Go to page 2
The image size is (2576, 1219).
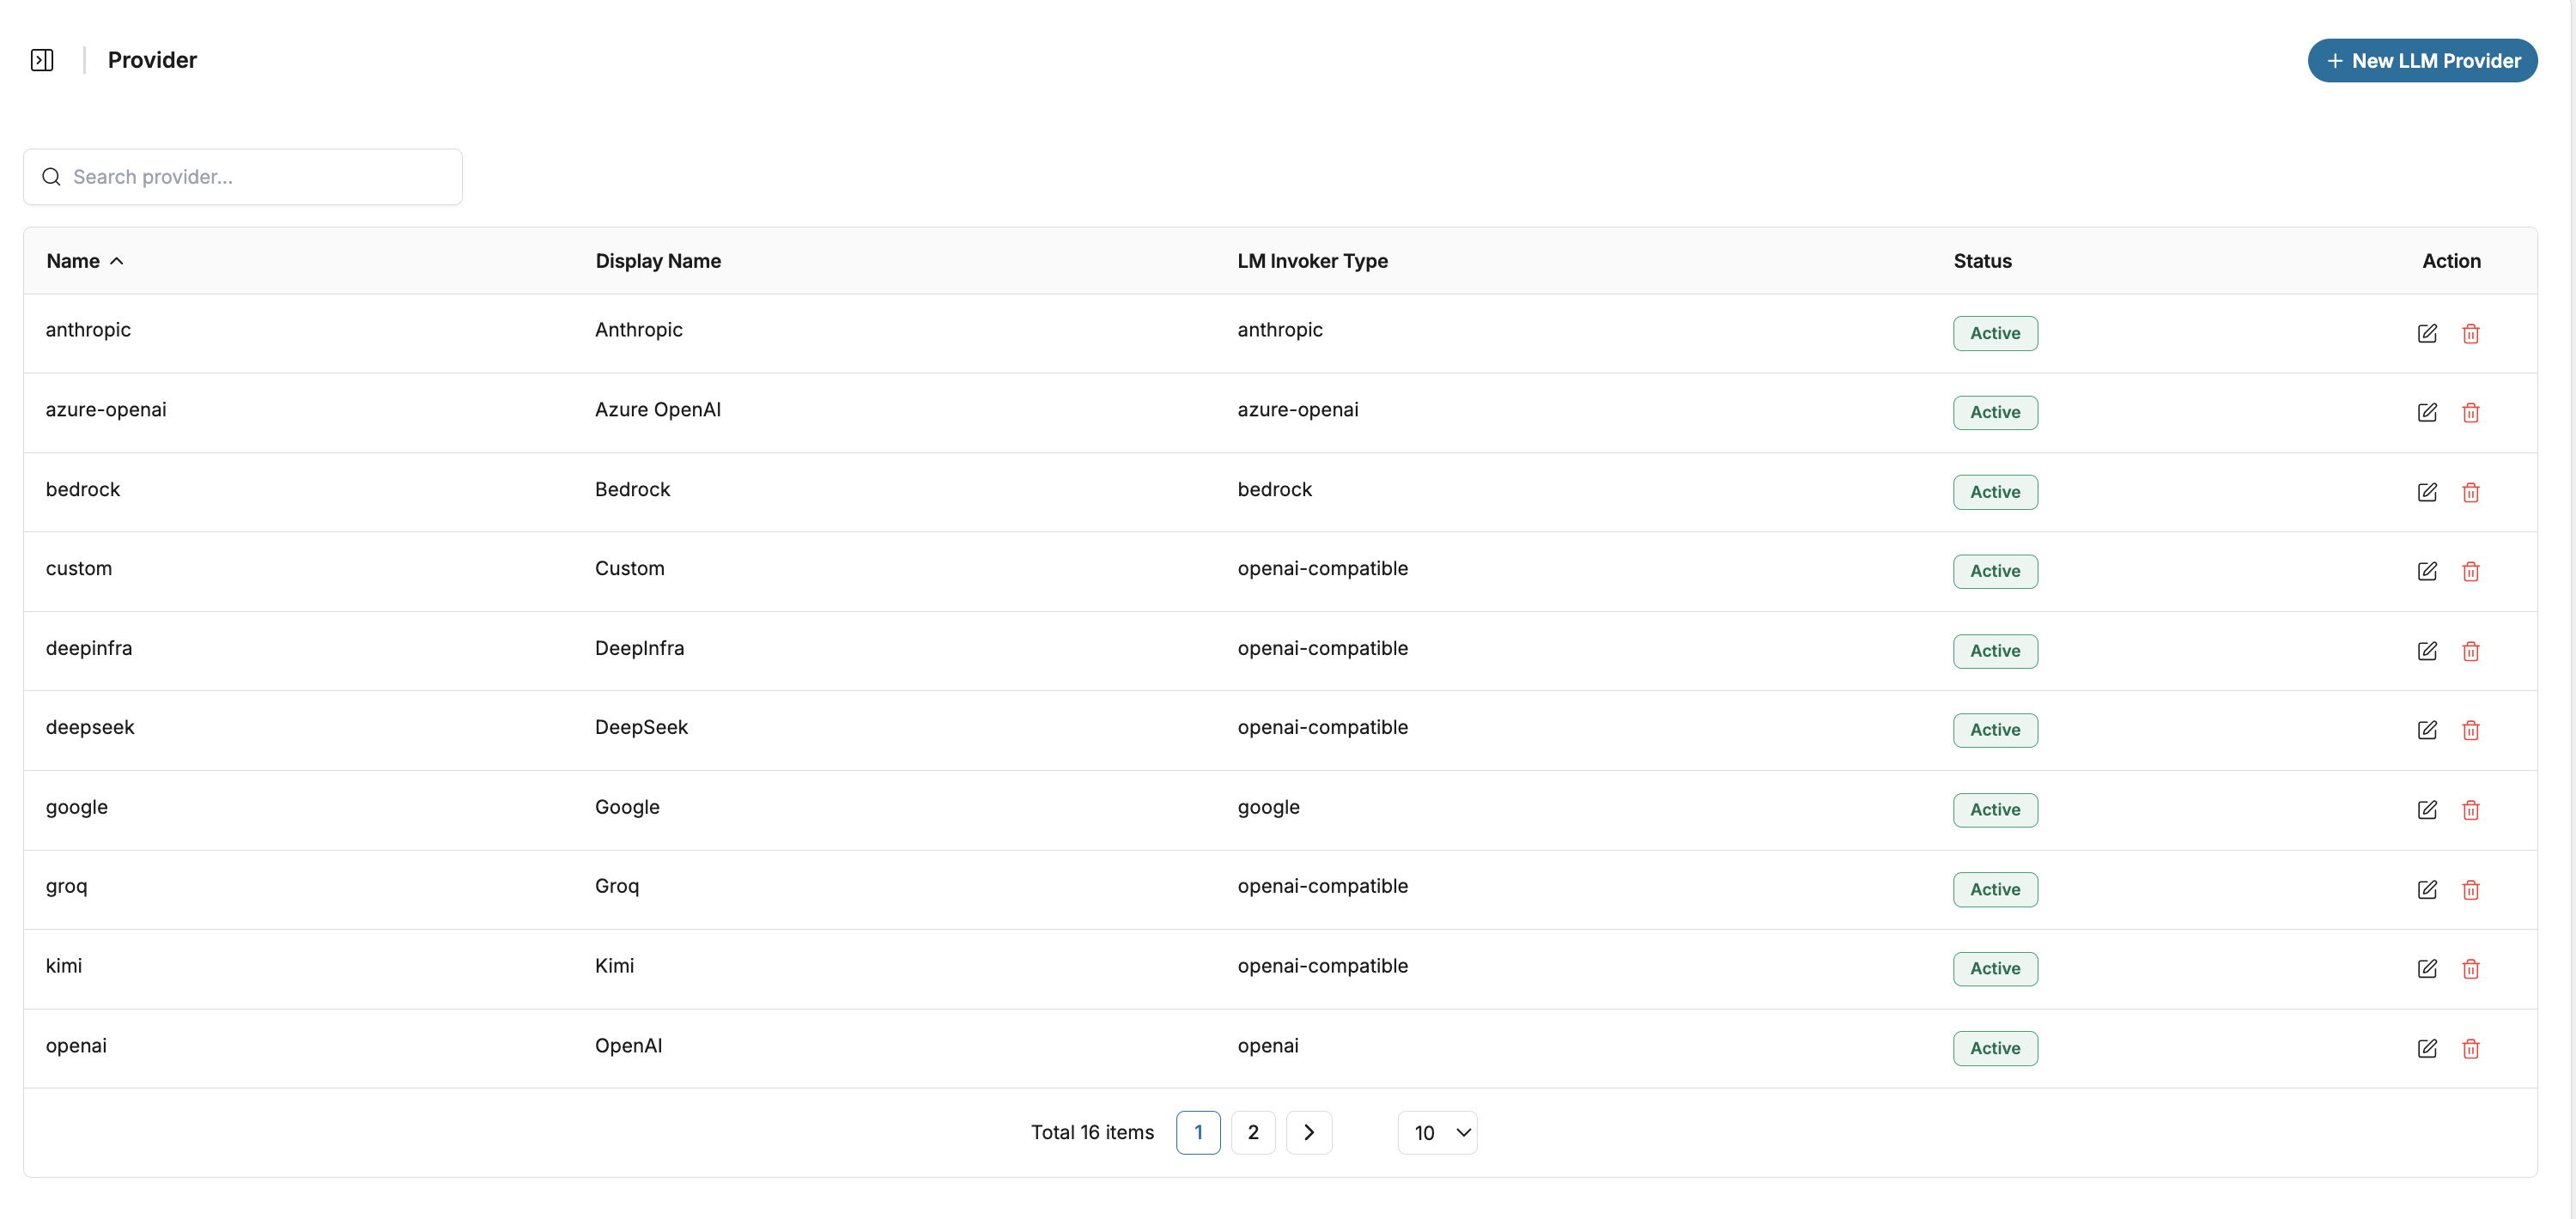pyautogui.click(x=1252, y=1132)
